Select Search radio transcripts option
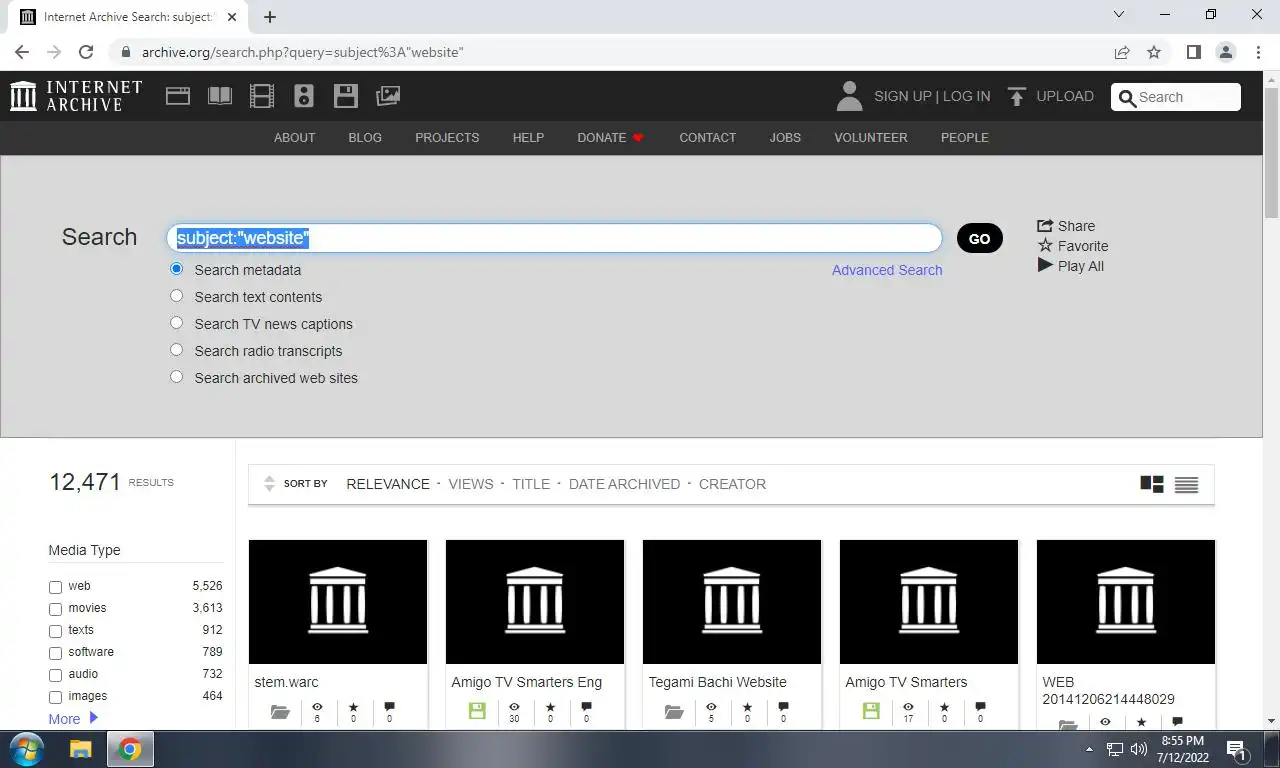Screen dimensions: 1280x768 click(177, 350)
